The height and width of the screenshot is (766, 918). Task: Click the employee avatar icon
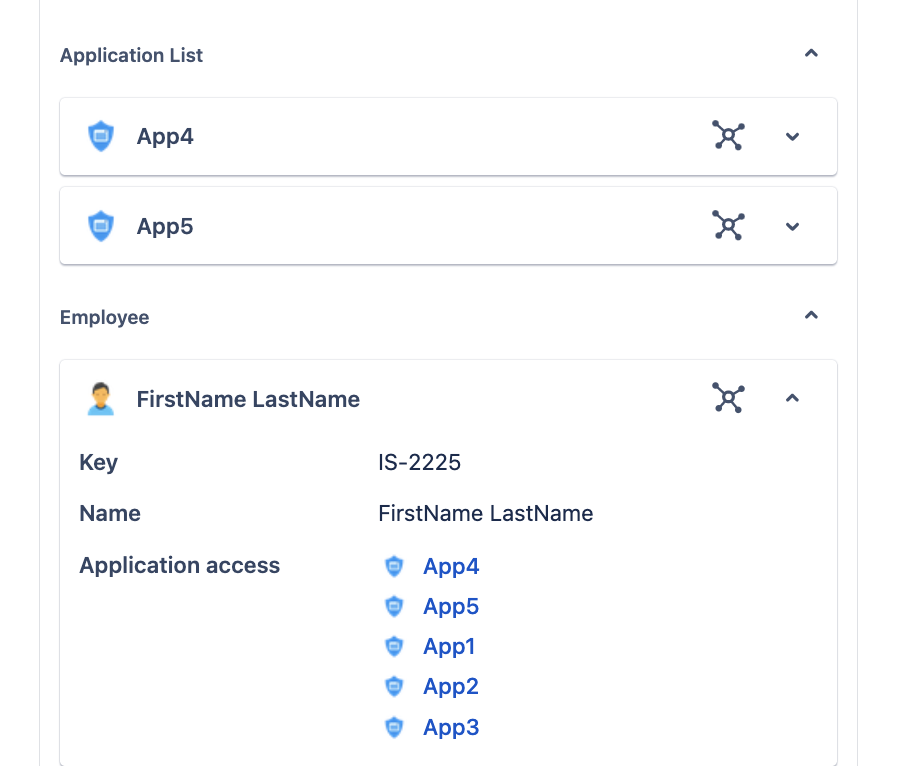pos(101,399)
